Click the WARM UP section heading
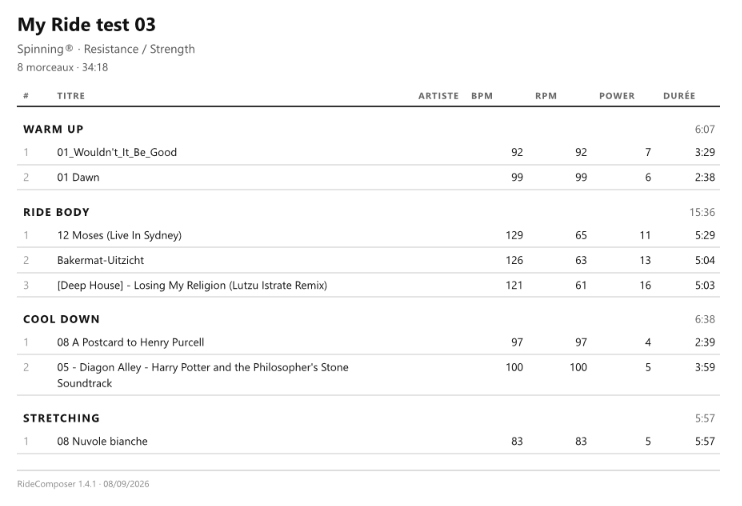Viewport: 742px width, 506px height. pyautogui.click(x=53, y=129)
